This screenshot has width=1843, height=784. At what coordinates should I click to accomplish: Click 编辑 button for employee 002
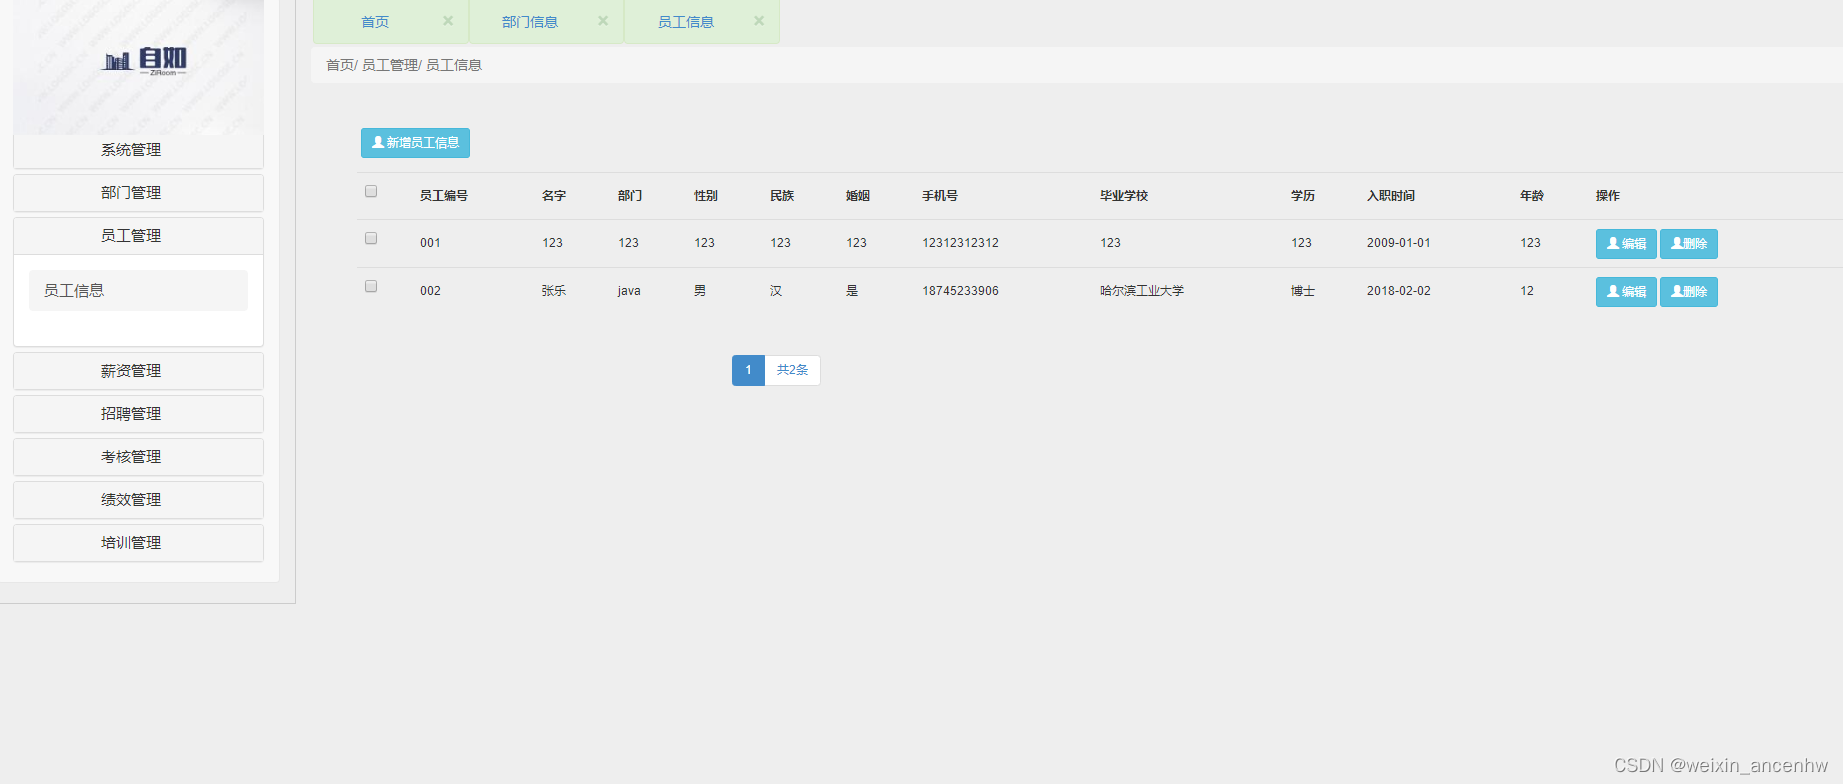1626,292
